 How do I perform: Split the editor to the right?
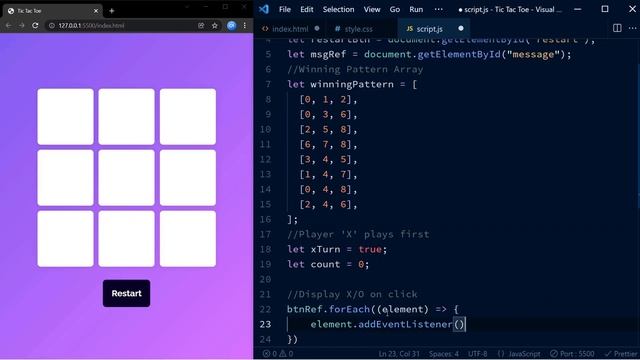[x=617, y=28]
